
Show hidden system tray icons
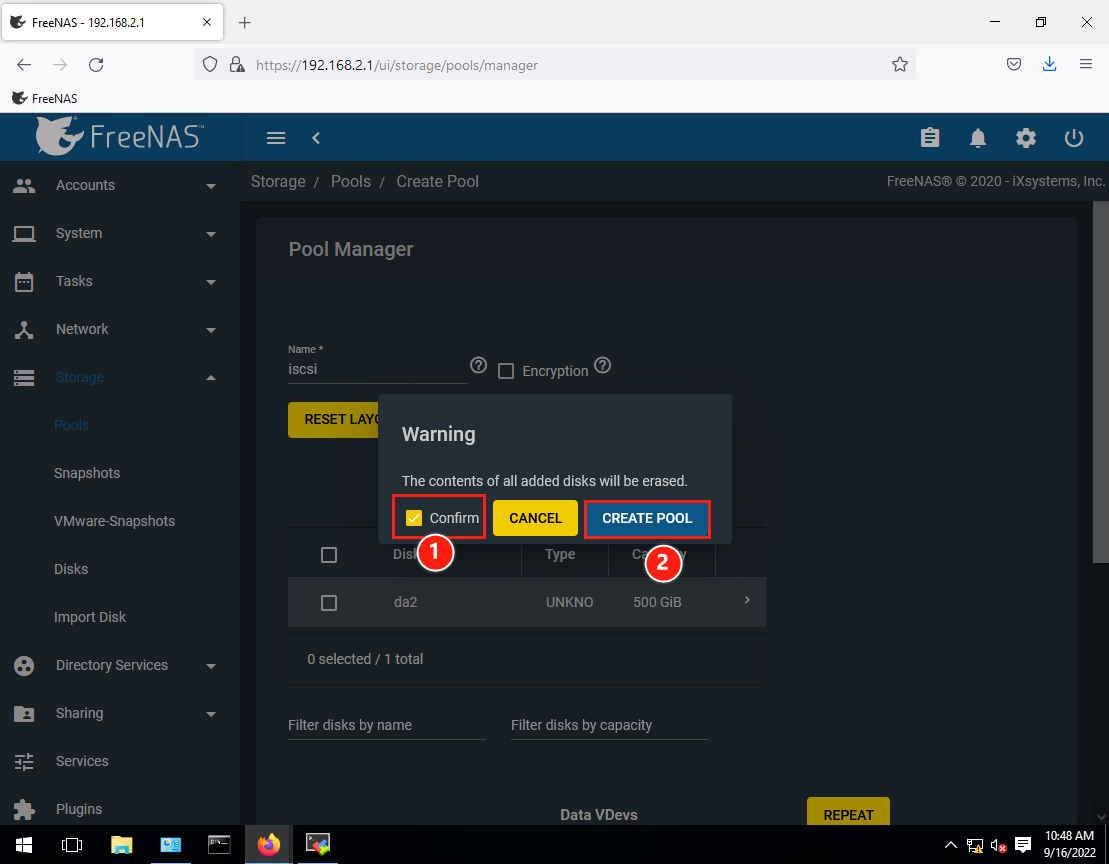(x=951, y=845)
